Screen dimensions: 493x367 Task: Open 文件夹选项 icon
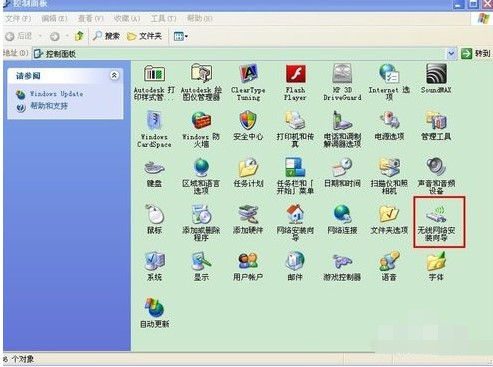coord(389,214)
